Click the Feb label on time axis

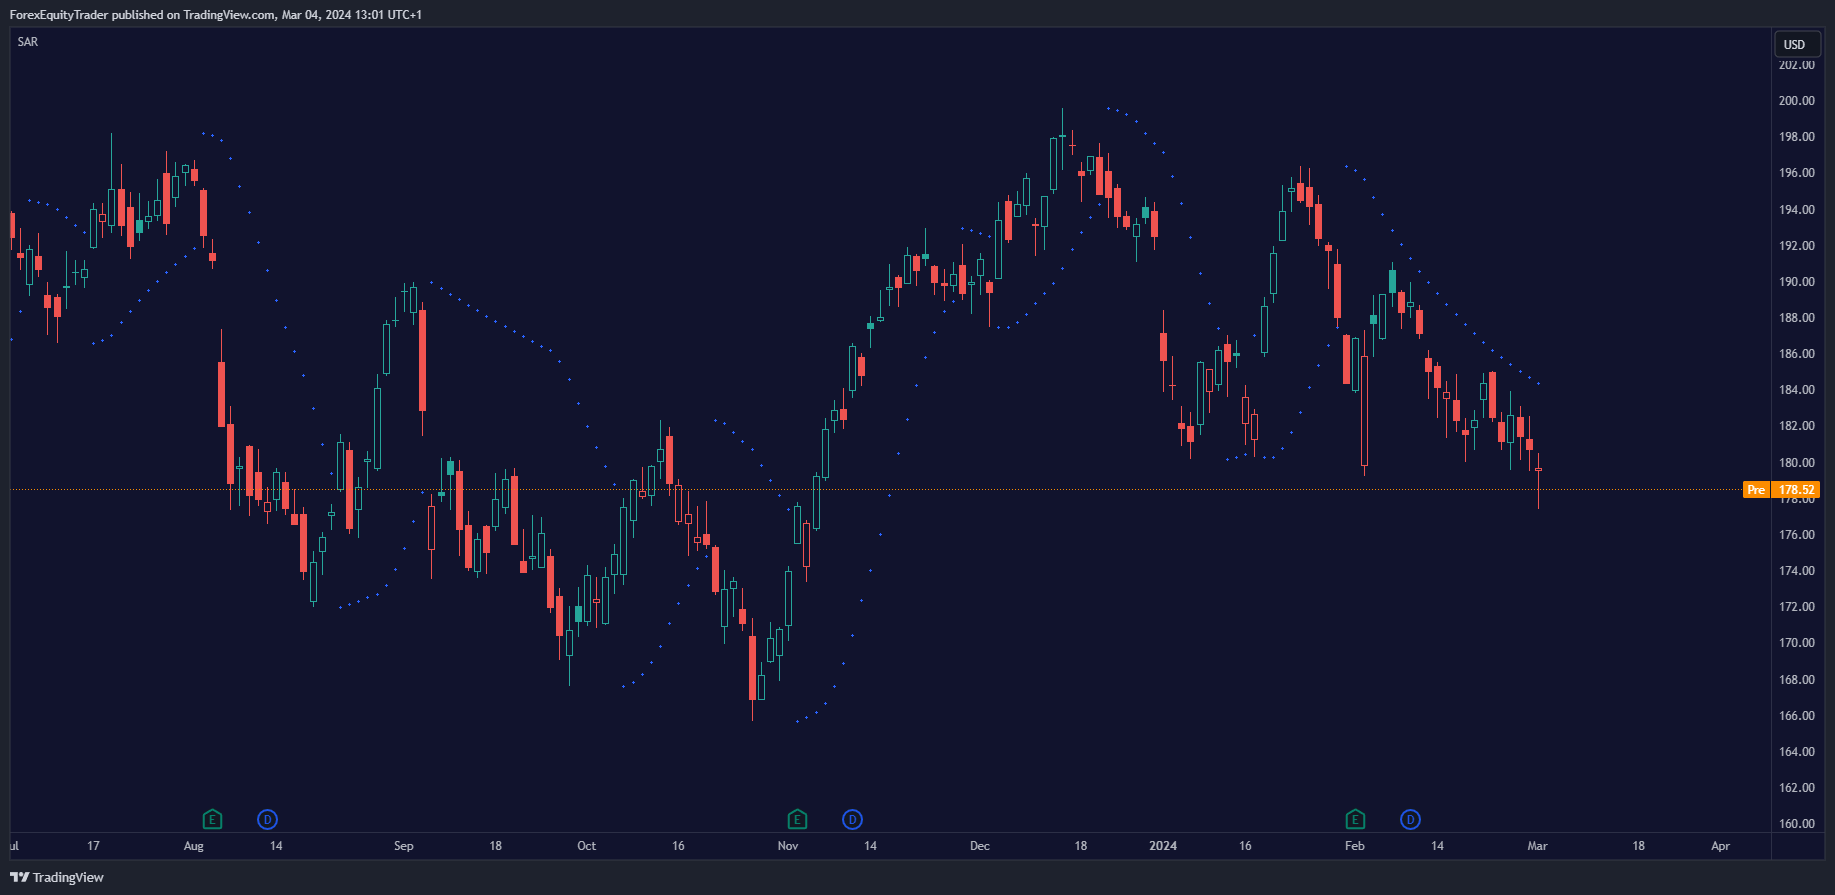click(x=1355, y=846)
